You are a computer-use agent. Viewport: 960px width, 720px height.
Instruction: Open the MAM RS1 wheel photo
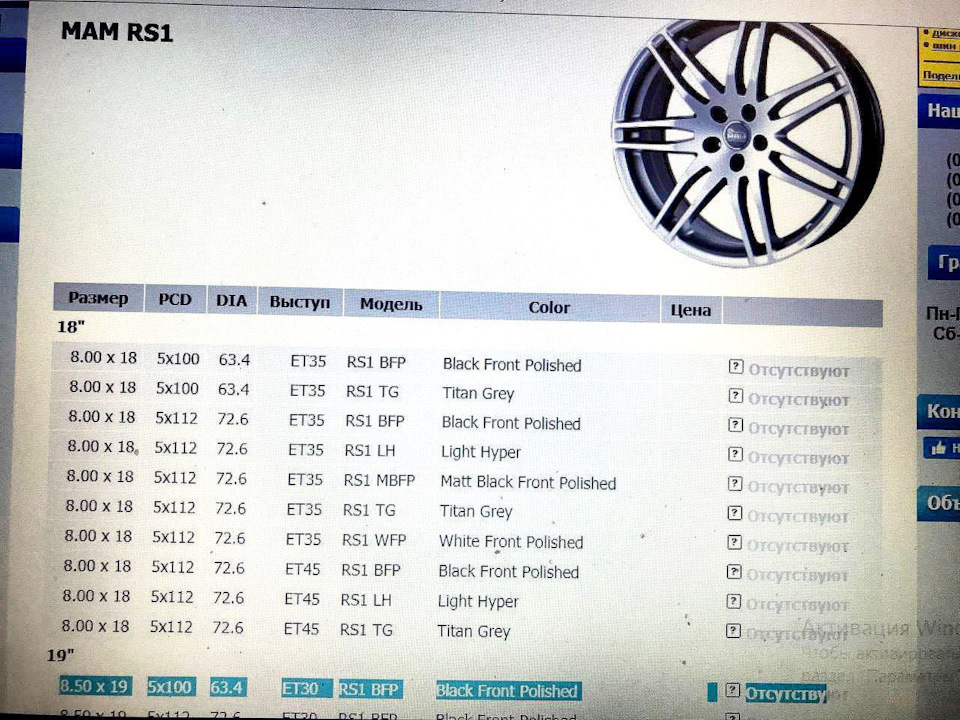tap(748, 143)
